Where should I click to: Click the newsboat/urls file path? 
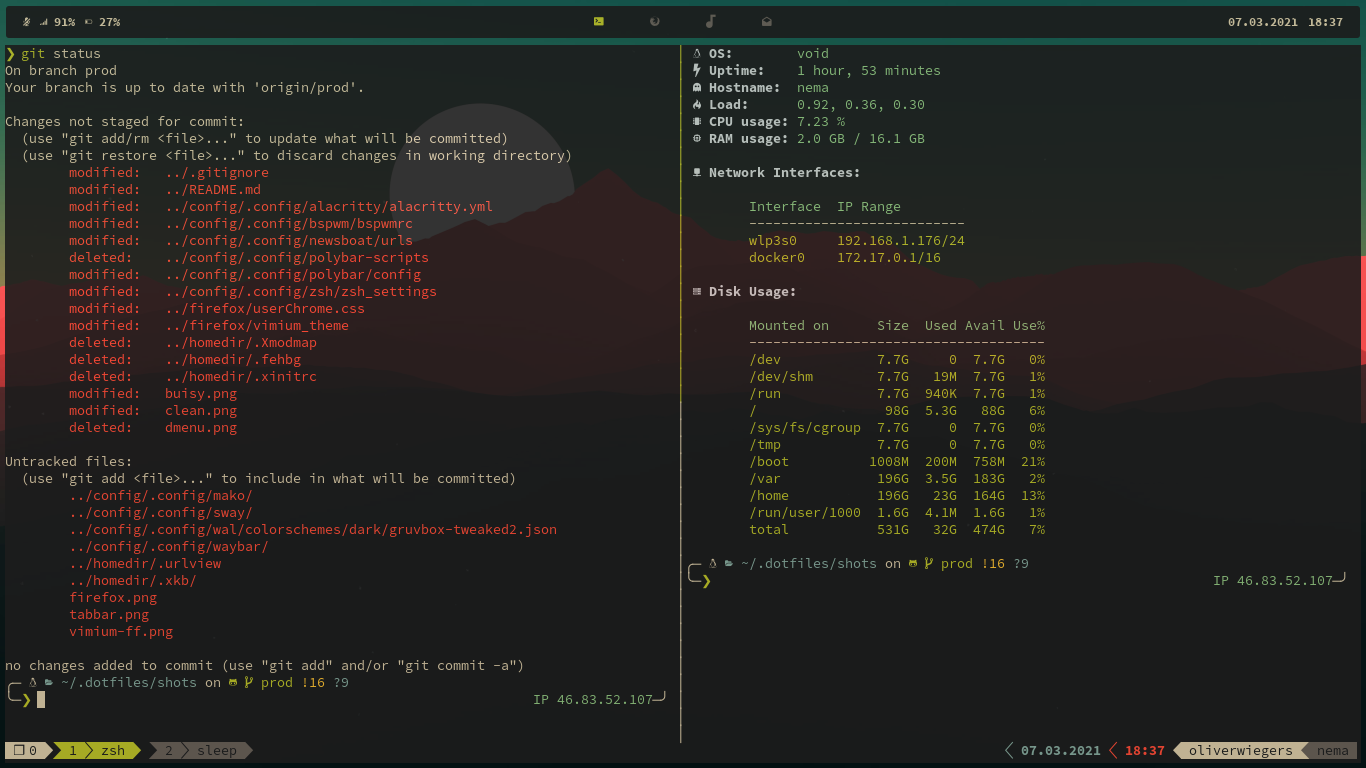289,241
